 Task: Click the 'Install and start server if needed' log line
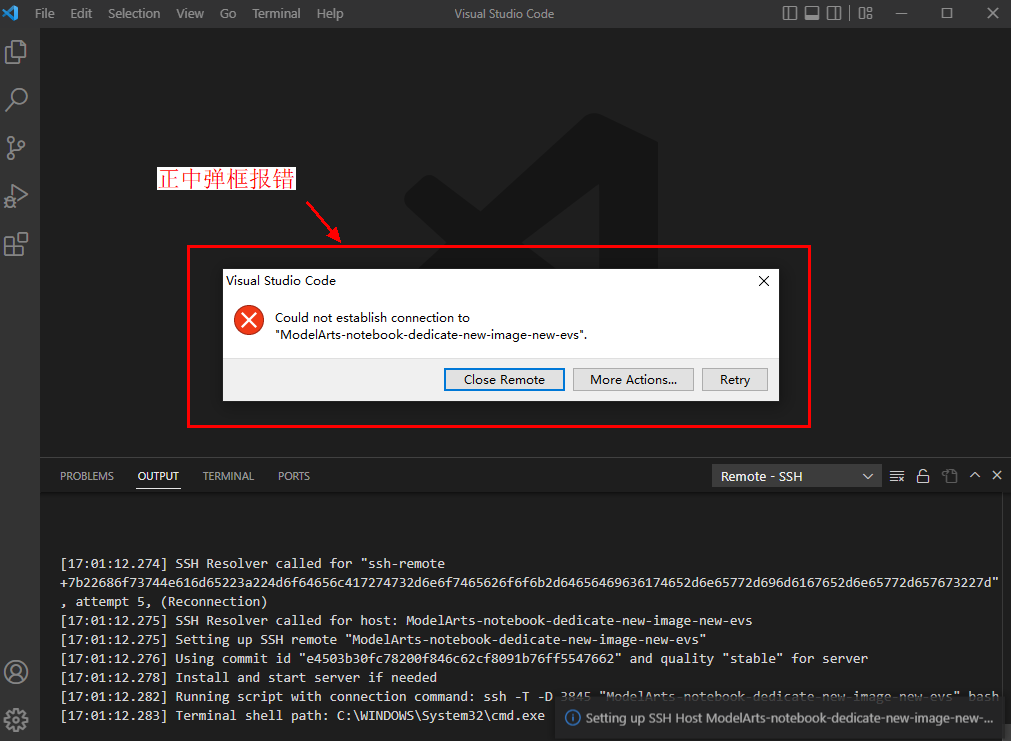[x=248, y=678]
